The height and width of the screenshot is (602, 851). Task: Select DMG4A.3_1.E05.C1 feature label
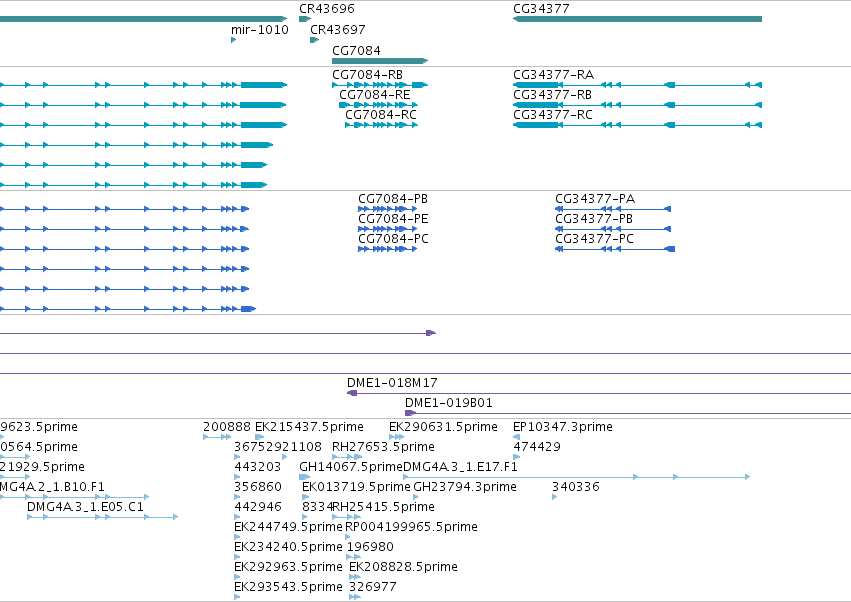pyautogui.click(x=85, y=507)
